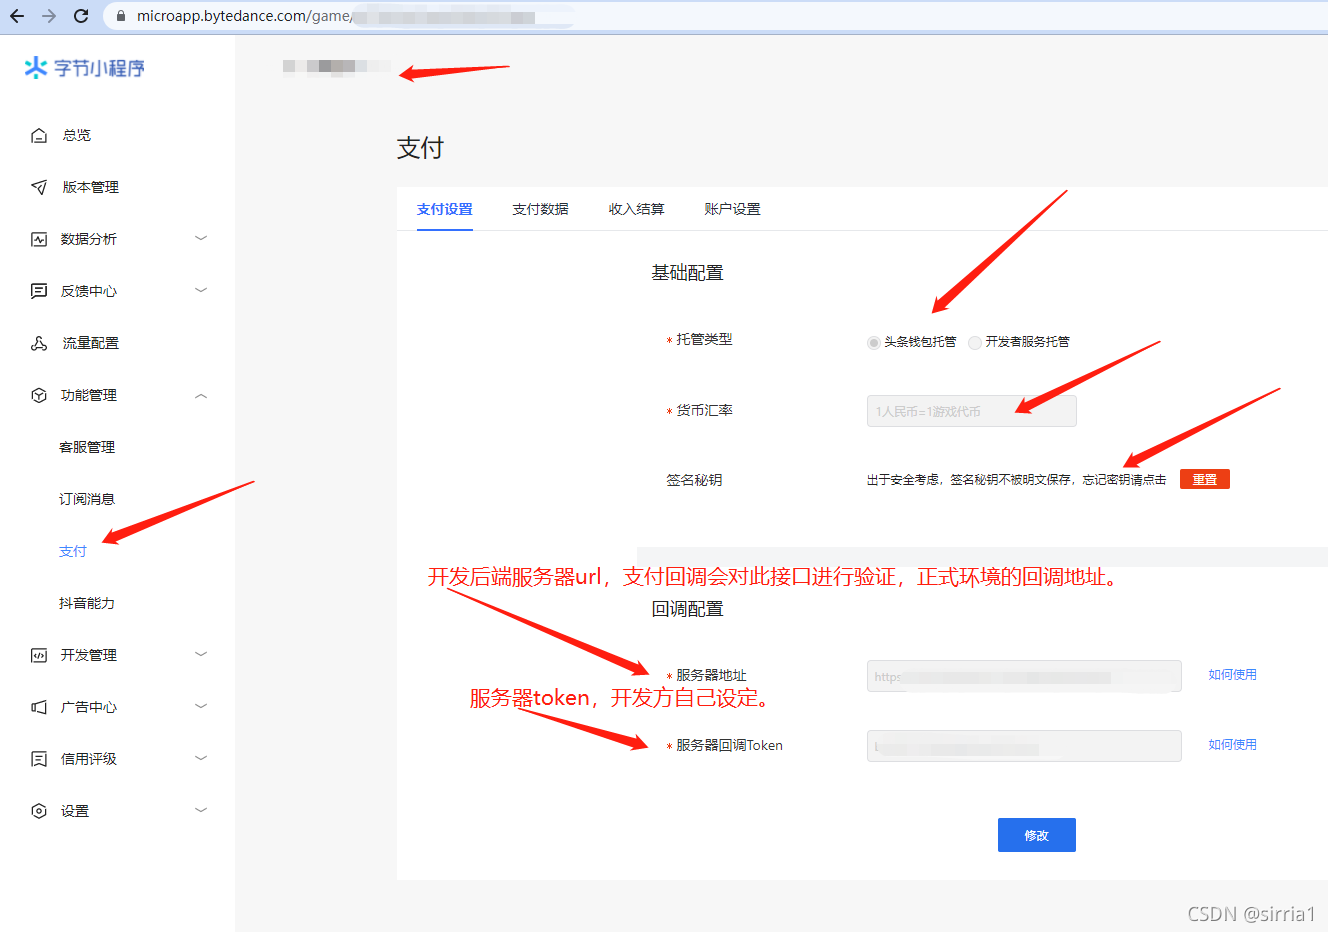
Task: Click the browser forward arrow
Action: click(x=49, y=16)
